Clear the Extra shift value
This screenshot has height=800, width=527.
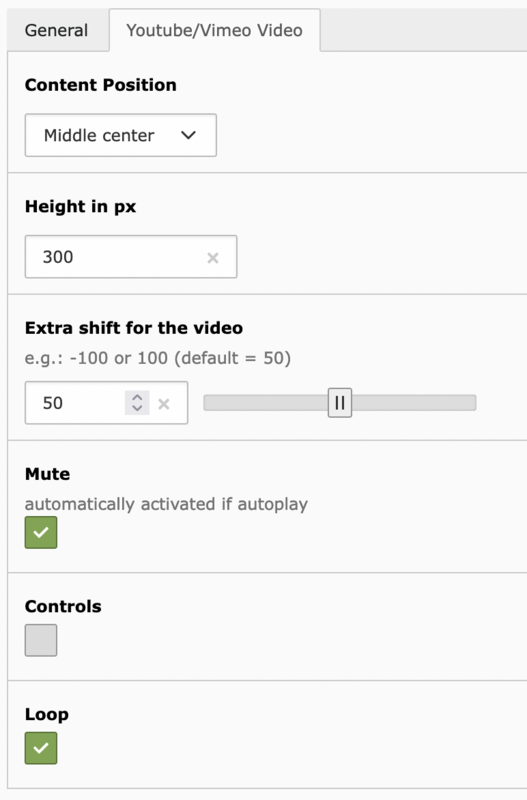pos(164,404)
